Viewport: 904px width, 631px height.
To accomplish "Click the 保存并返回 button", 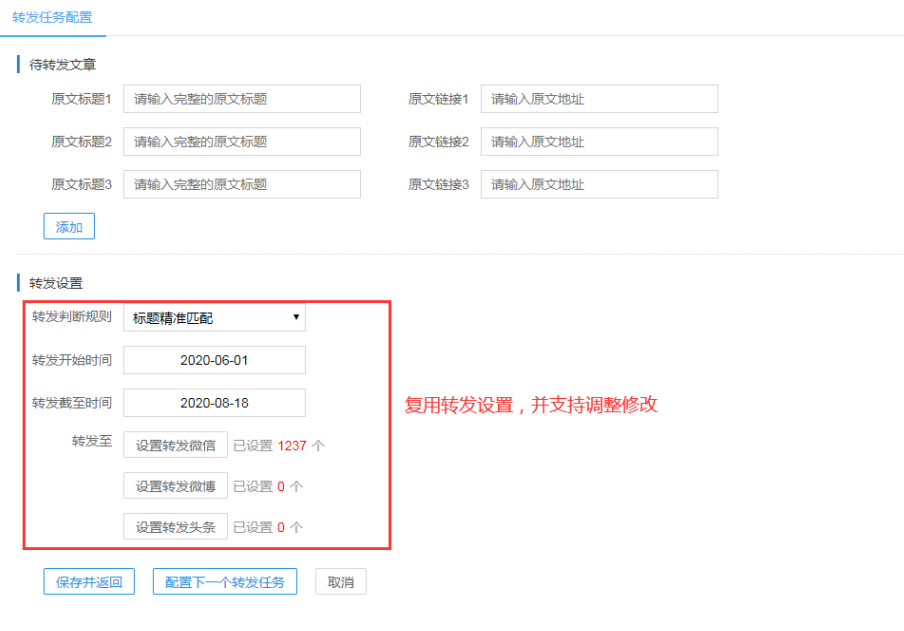I will (89, 582).
